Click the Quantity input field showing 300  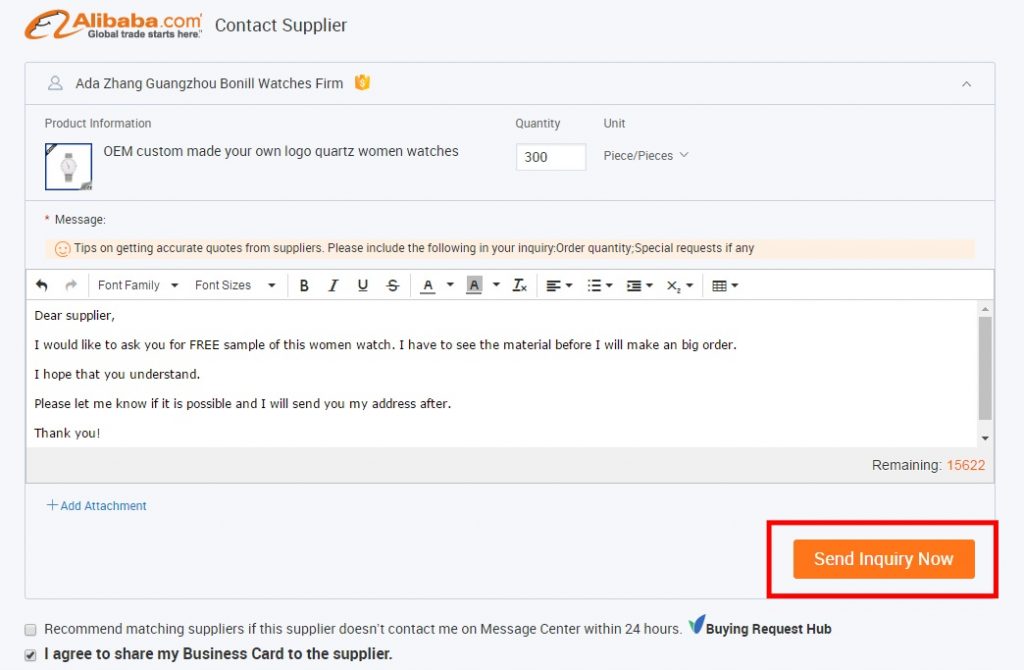tap(550, 157)
